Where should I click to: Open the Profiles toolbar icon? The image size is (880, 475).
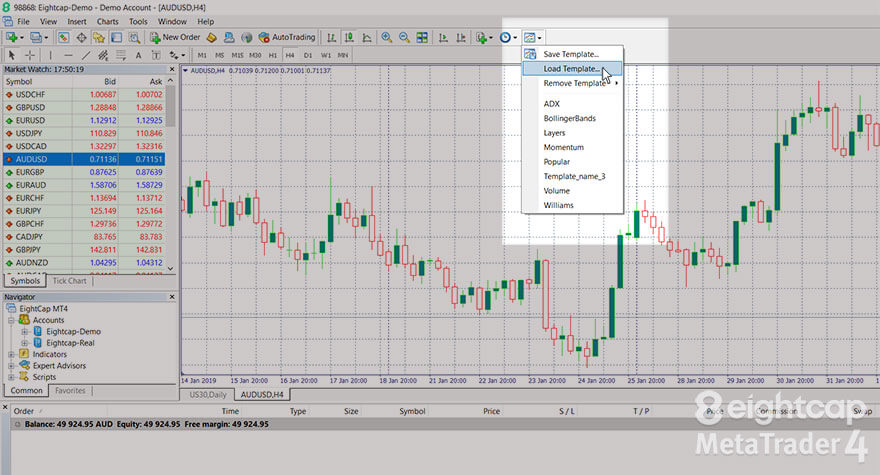point(37,38)
